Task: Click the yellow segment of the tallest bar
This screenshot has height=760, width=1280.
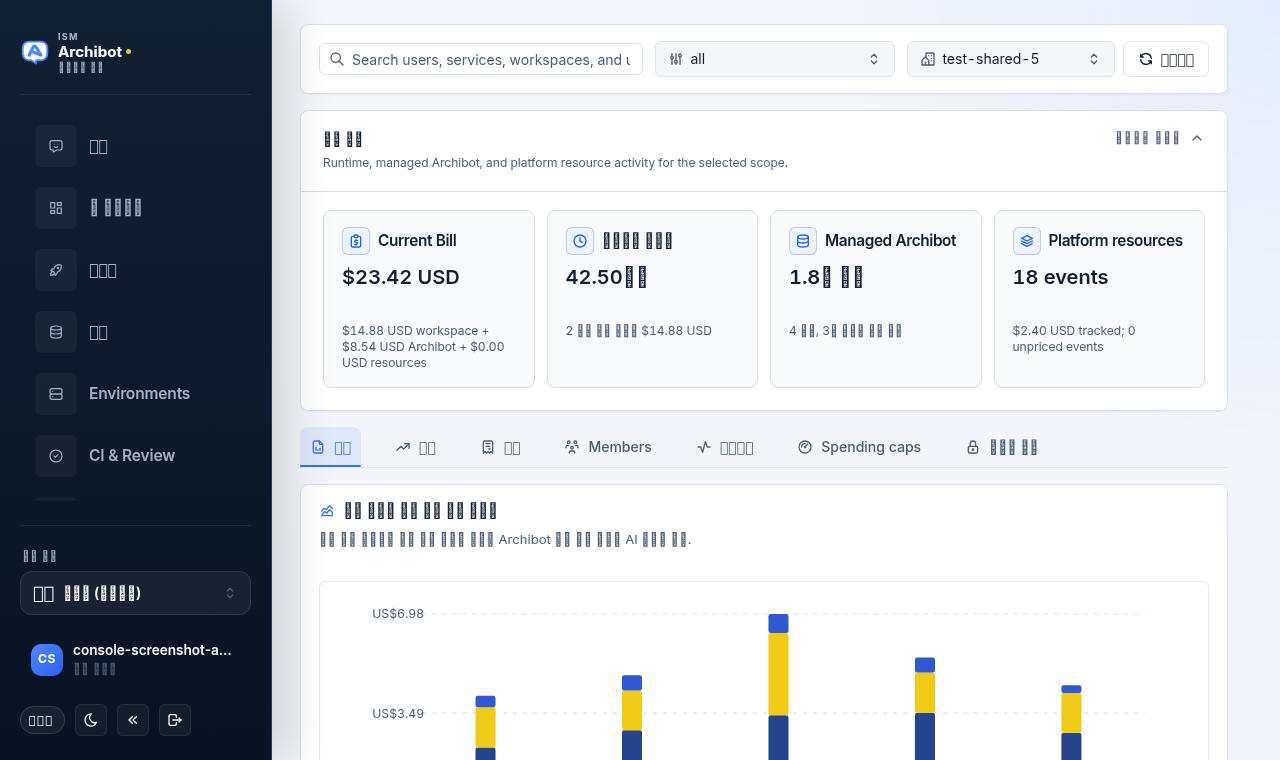Action: [778, 674]
